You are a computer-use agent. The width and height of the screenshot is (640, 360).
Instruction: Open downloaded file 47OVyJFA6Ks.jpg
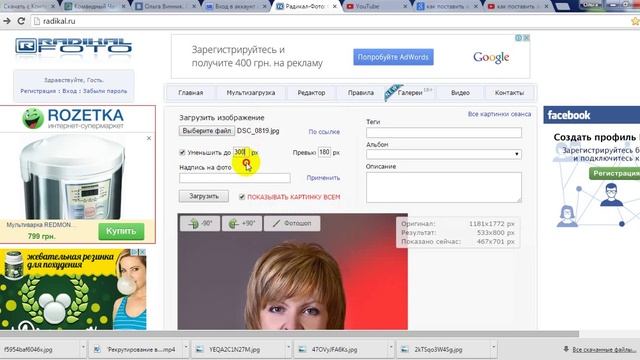(334, 349)
